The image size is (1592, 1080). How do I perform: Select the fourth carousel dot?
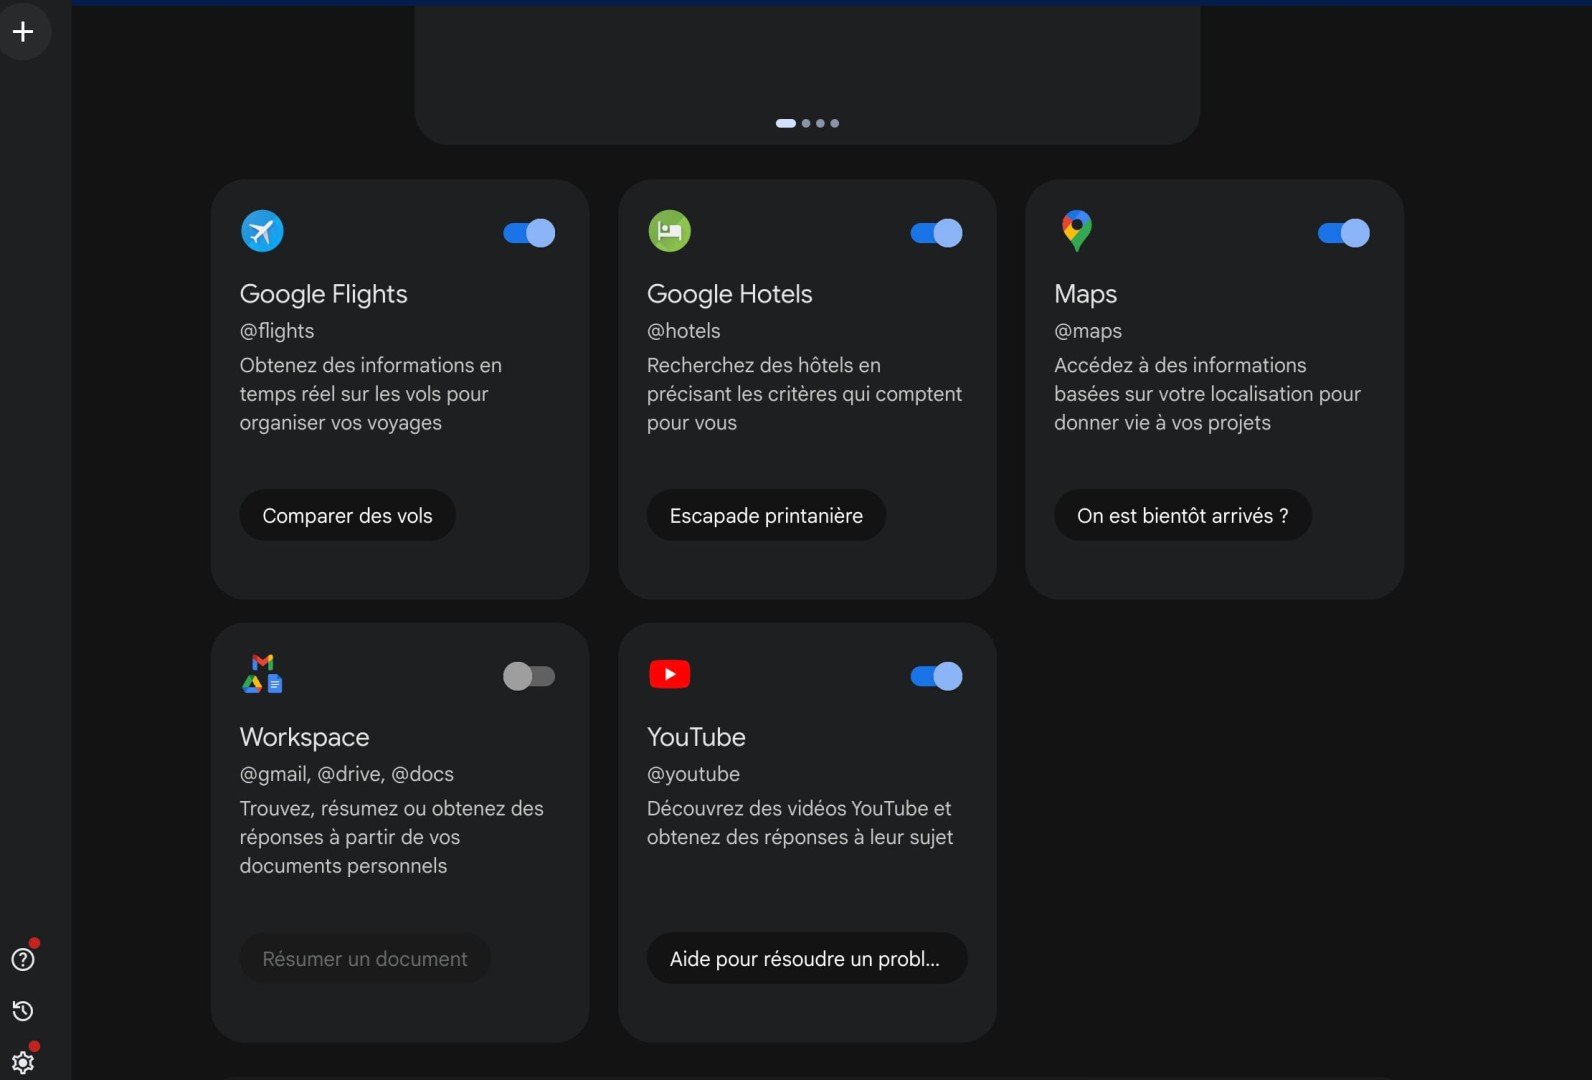click(834, 124)
